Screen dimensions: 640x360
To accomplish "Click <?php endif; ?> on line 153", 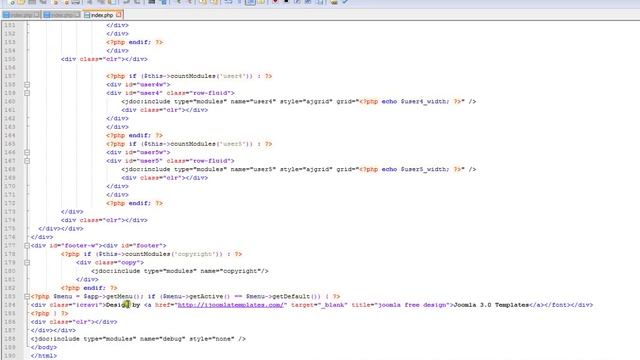I will click(x=134, y=42).
